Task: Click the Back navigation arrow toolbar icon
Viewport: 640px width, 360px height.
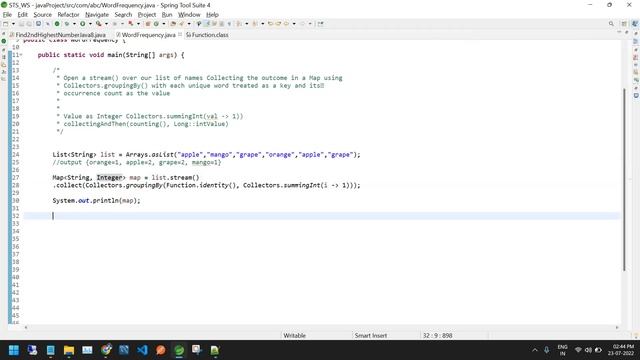Action: coord(286,24)
